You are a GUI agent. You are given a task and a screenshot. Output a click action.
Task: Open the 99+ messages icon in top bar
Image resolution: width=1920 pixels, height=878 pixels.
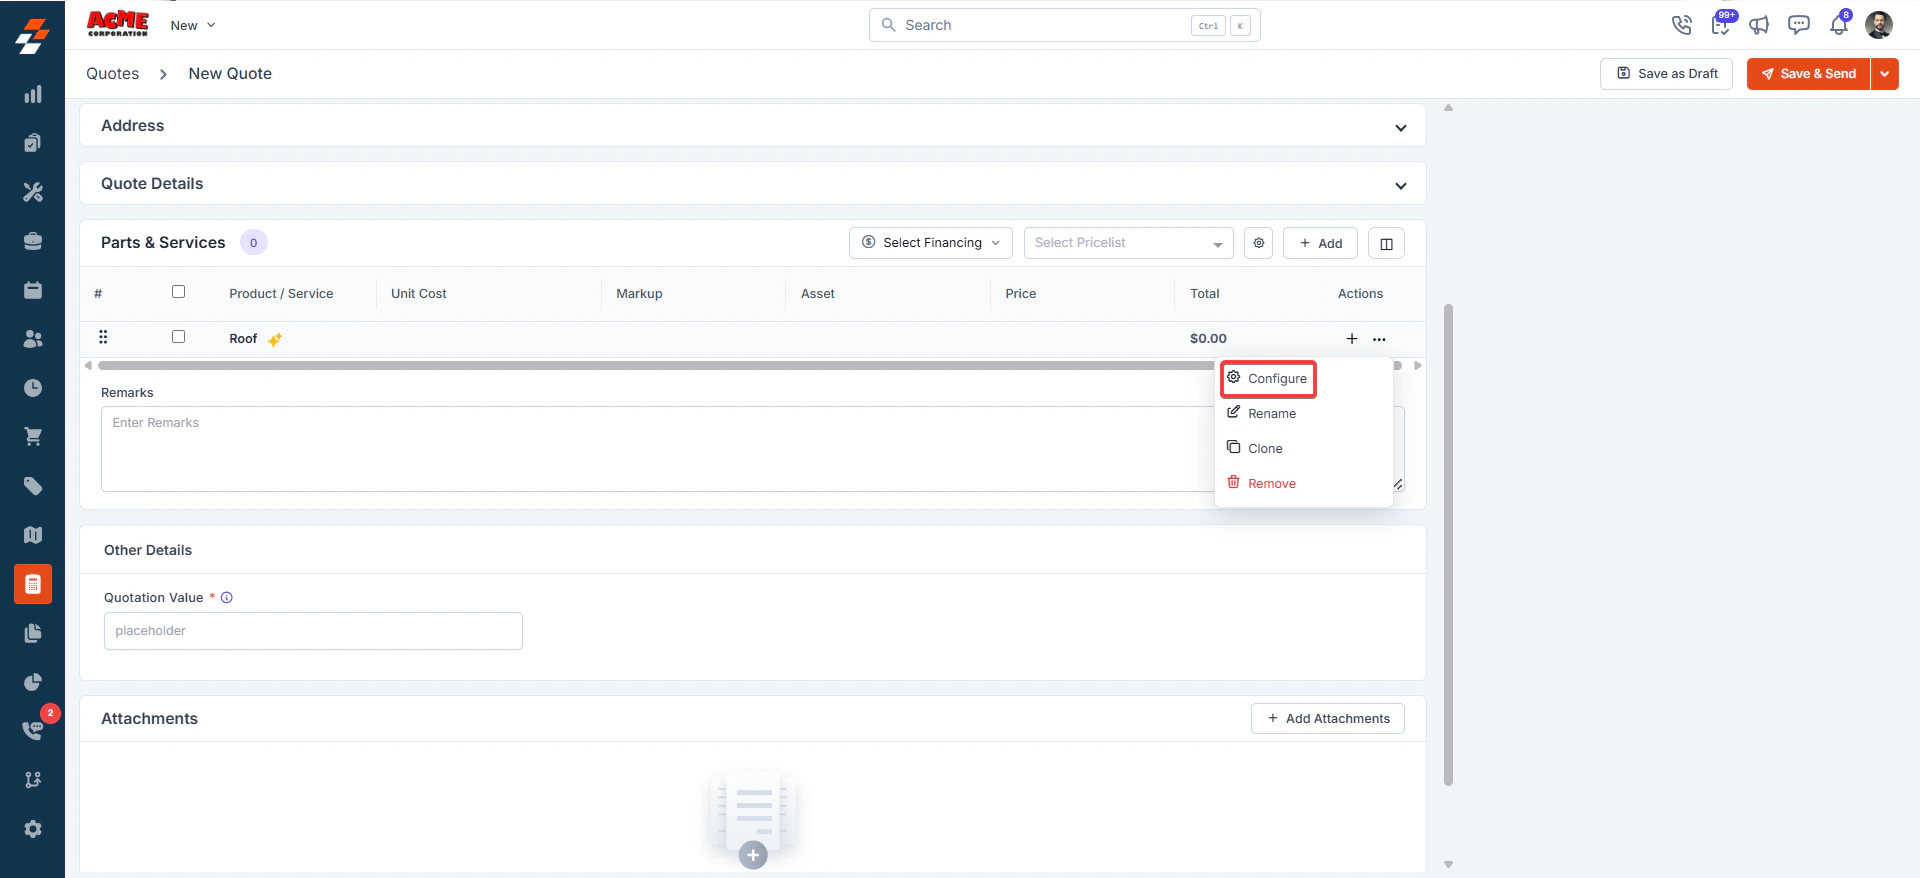(1720, 25)
